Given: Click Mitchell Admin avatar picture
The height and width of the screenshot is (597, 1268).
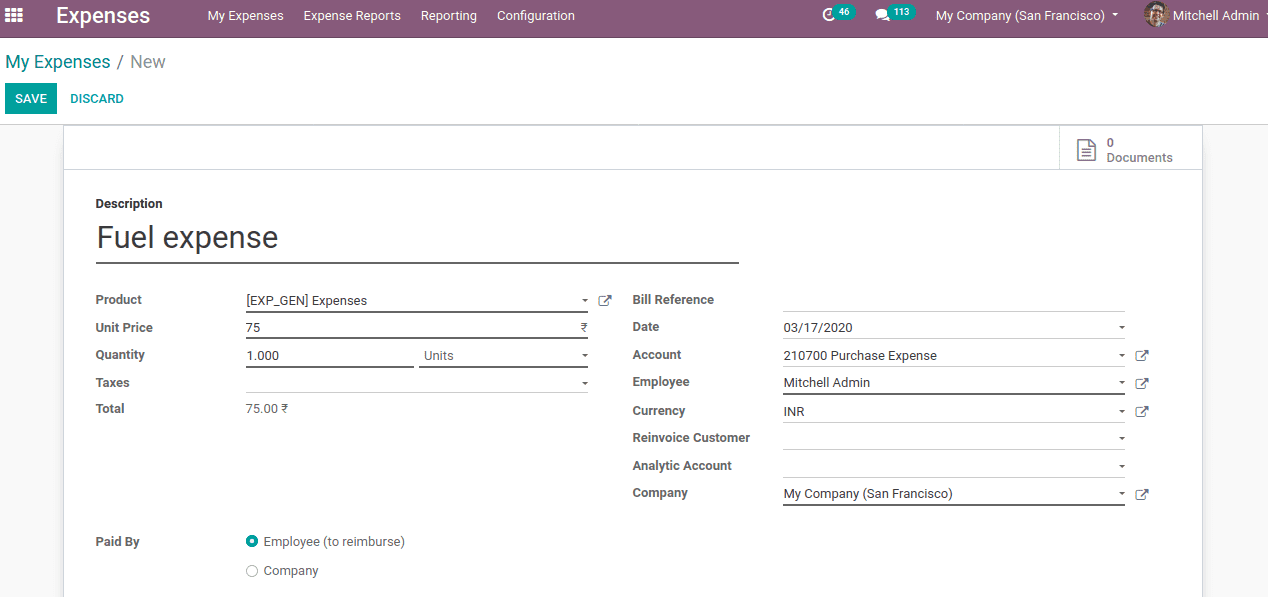Looking at the screenshot, I should pos(1156,15).
